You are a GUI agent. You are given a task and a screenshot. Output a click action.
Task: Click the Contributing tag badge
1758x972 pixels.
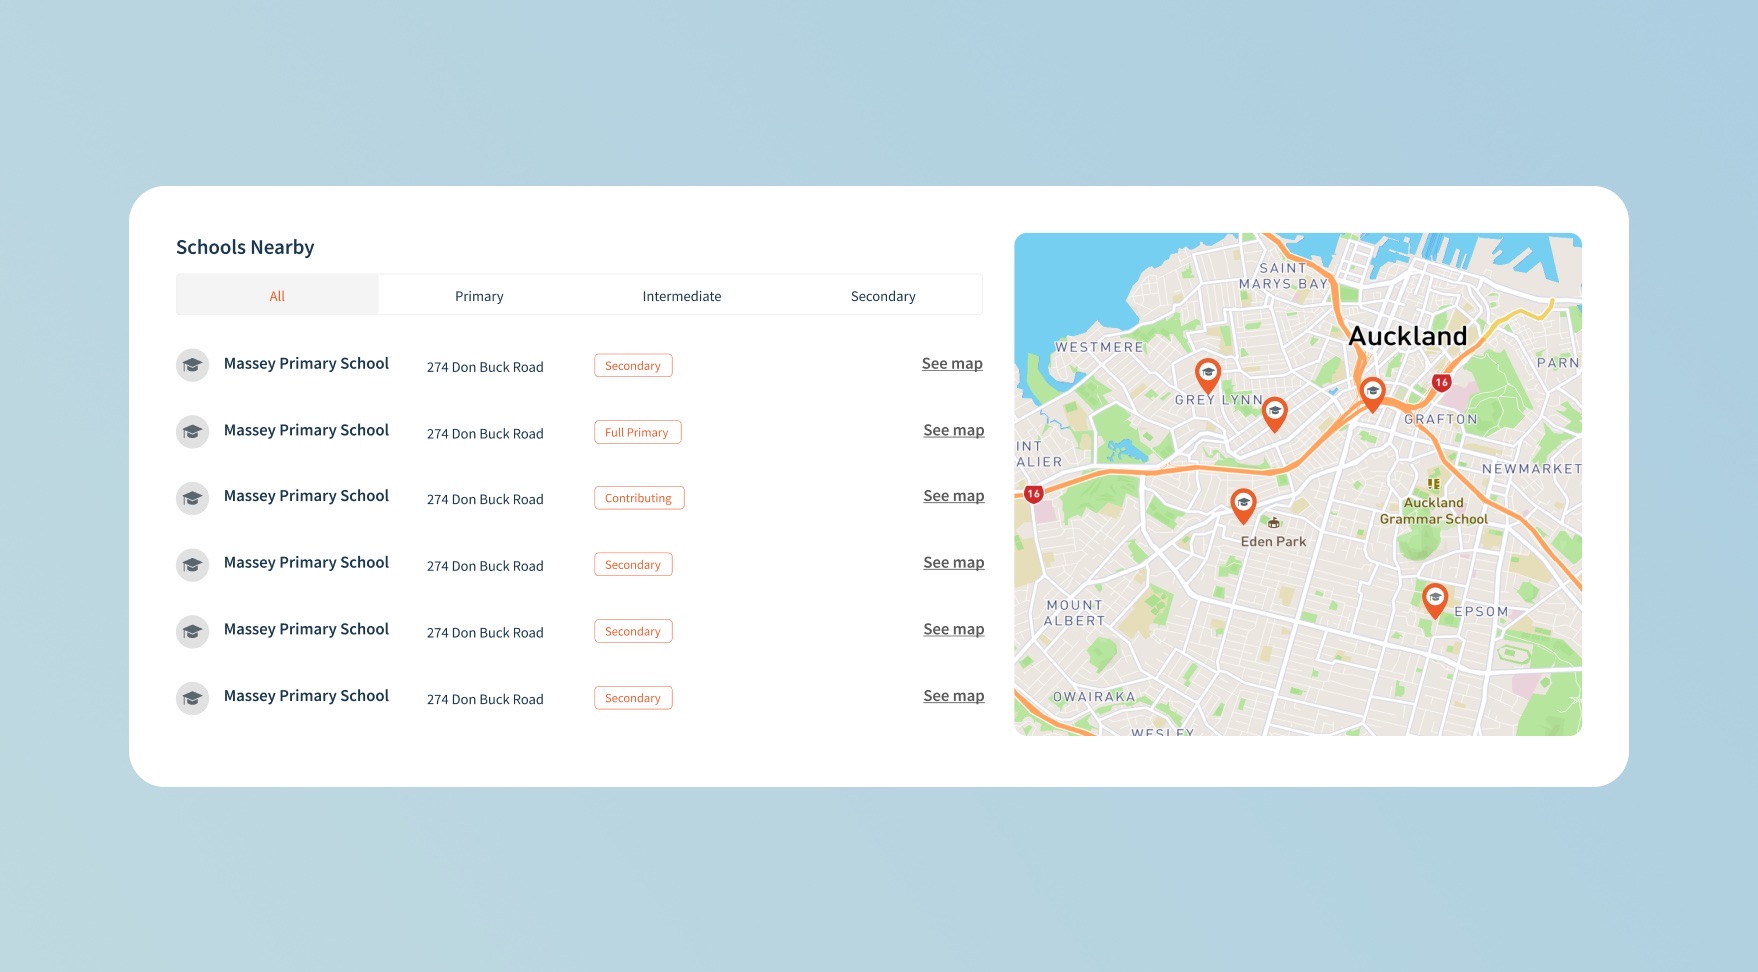(639, 498)
